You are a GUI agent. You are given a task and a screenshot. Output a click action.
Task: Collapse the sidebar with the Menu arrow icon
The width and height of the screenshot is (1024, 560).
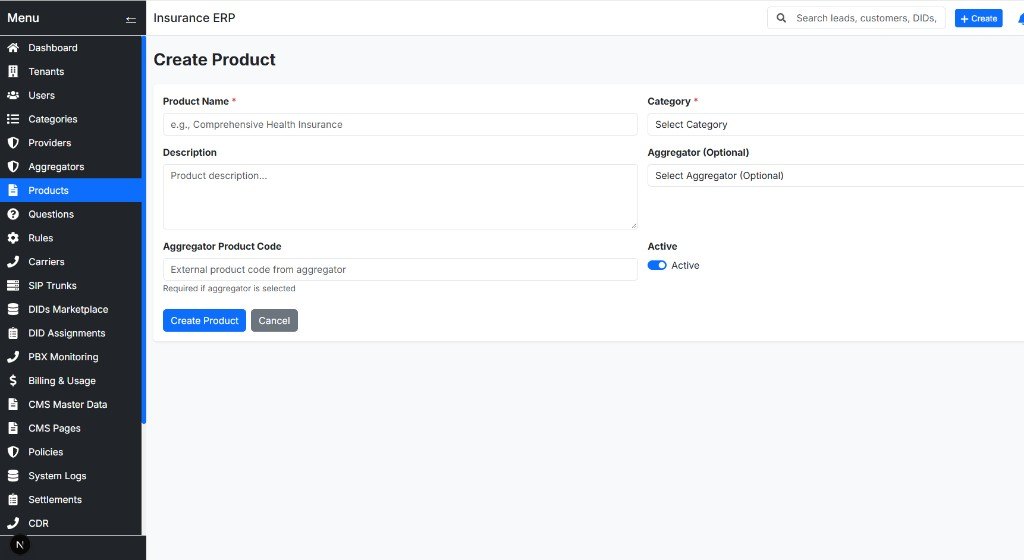coord(131,20)
